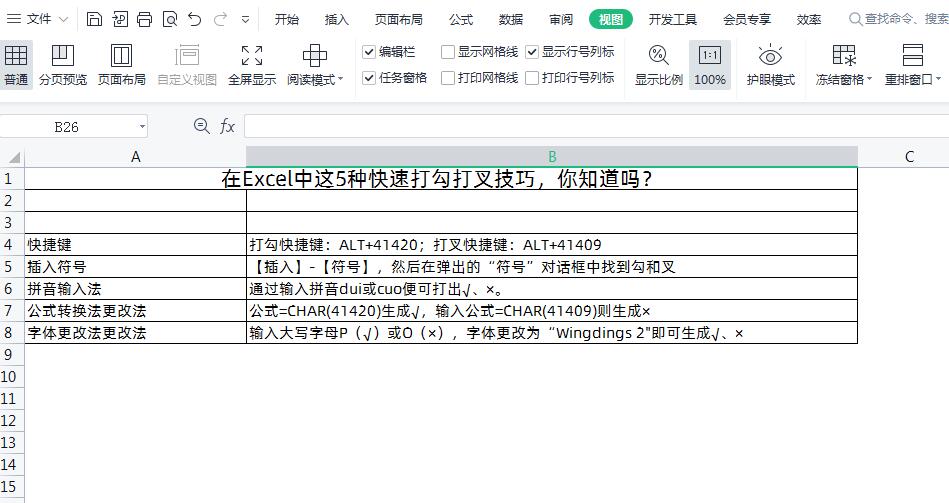This screenshot has height=503, width=949.
Task: Open the 效率 tab
Action: click(809, 19)
